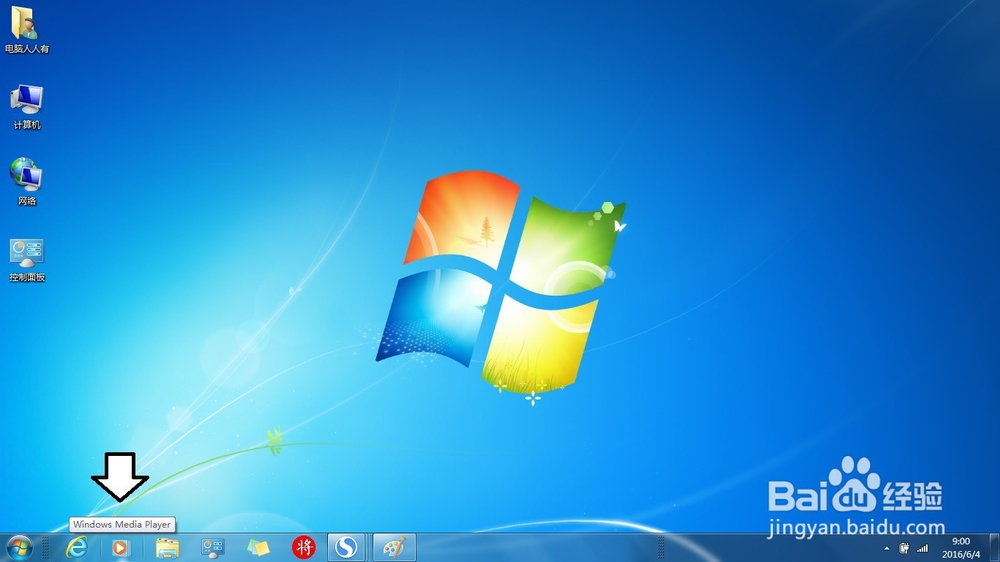
Task: Open the Sticky Notes taskbar icon
Action: (x=258, y=547)
